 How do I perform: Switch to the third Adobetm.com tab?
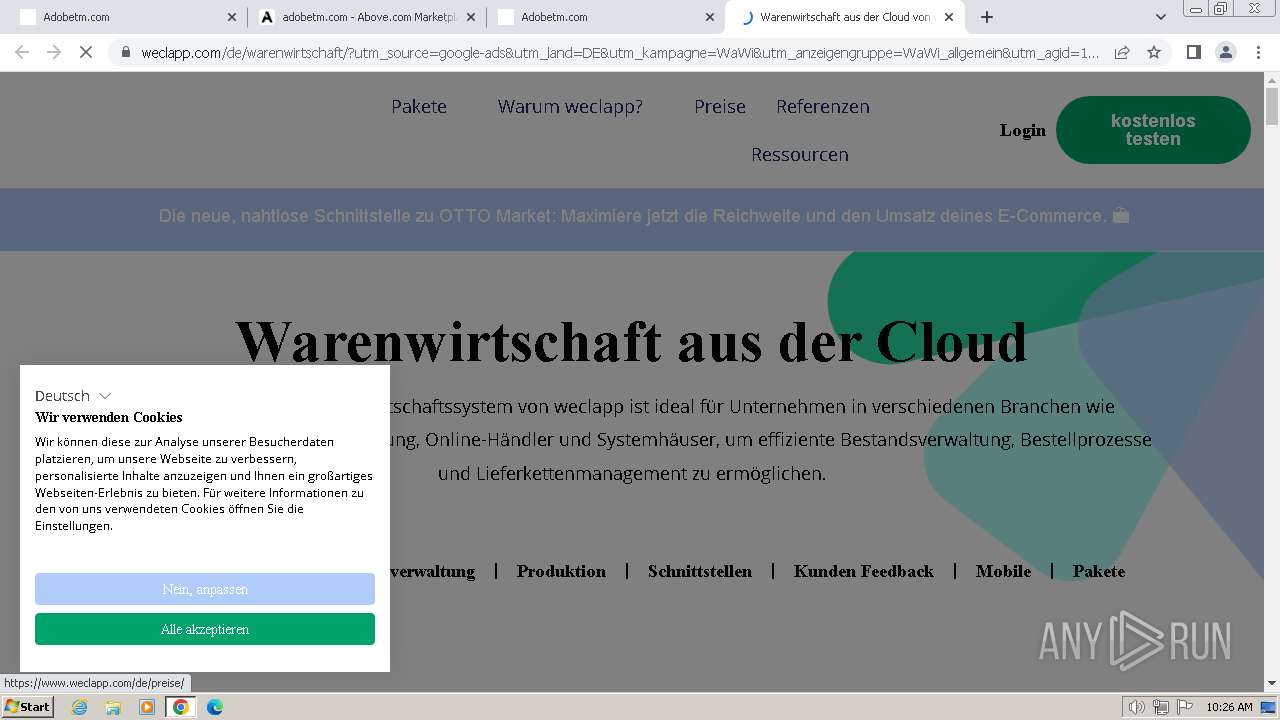click(x=604, y=17)
